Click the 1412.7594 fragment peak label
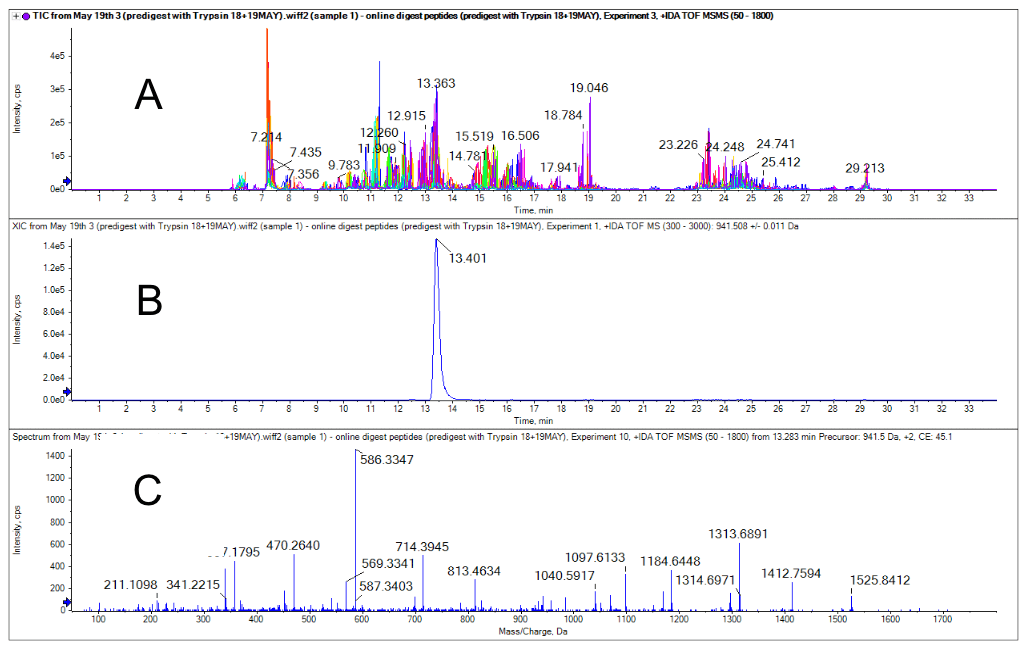The width and height of the screenshot is (1026, 649). (x=791, y=574)
